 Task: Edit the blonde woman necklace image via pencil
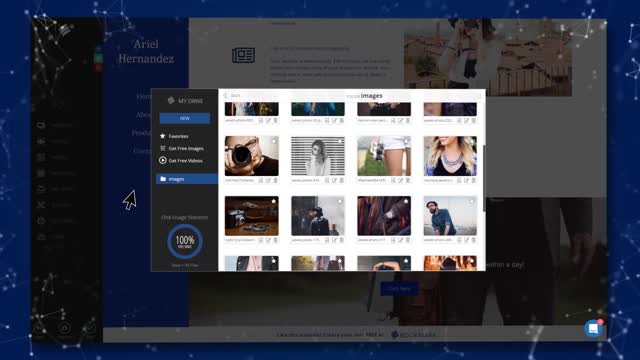pyautogui.click(x=467, y=180)
